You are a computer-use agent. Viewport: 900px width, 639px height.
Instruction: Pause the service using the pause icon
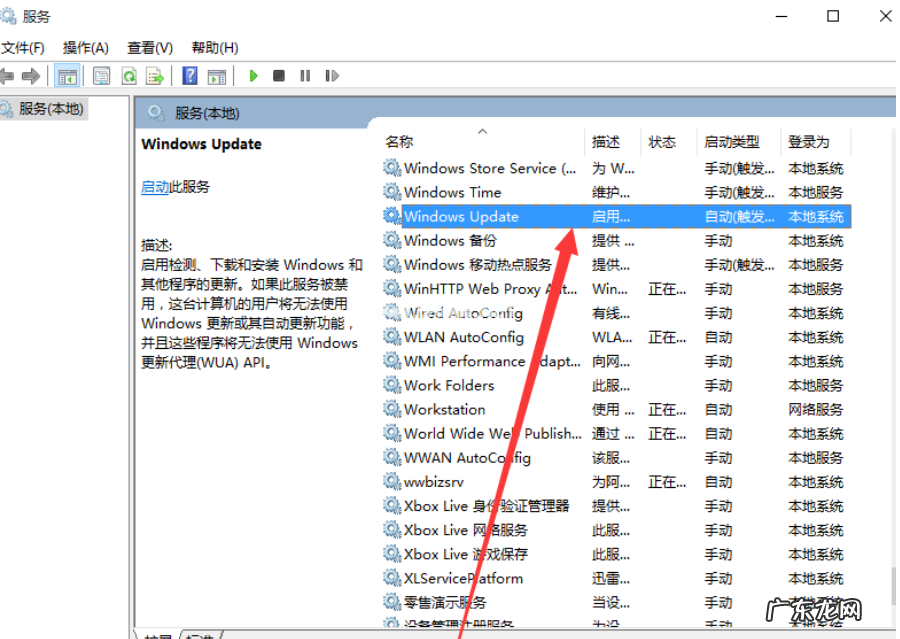click(x=305, y=75)
